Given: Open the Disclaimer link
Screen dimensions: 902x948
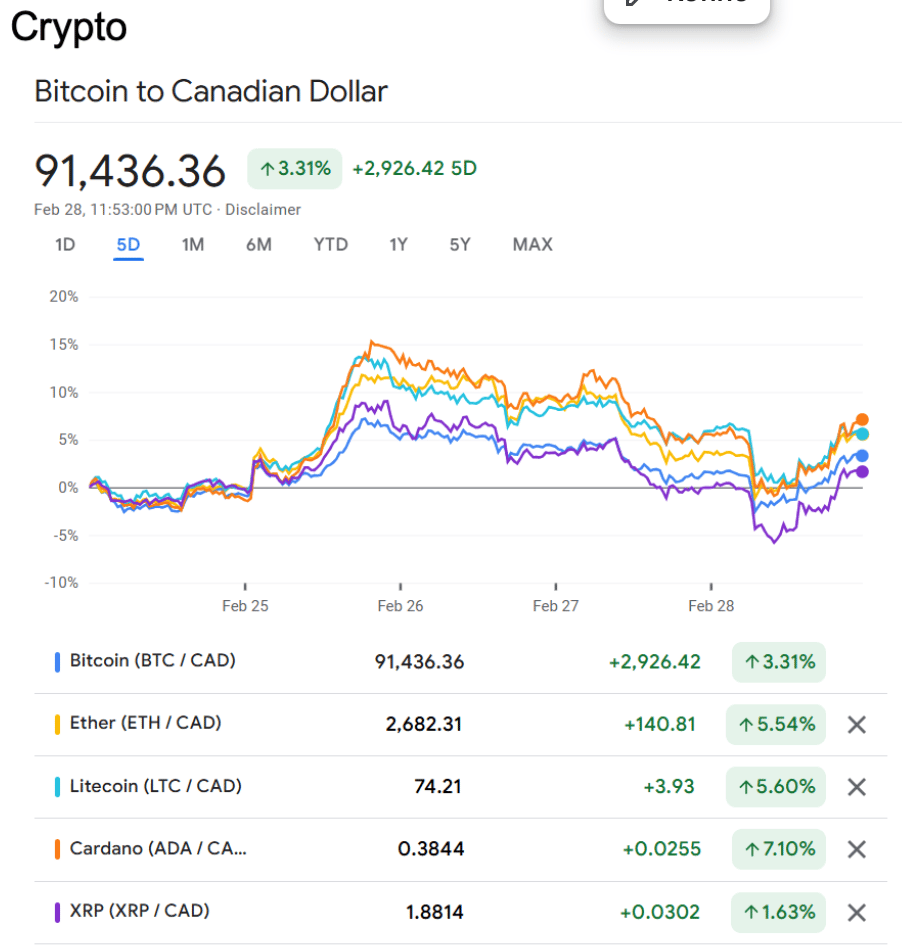Looking at the screenshot, I should (263, 209).
